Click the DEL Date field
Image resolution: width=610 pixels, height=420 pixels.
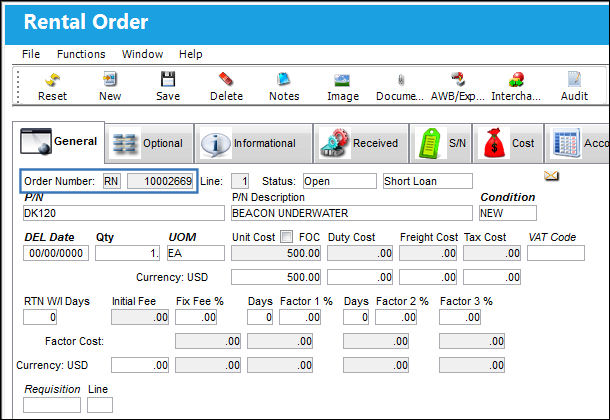tap(56, 253)
